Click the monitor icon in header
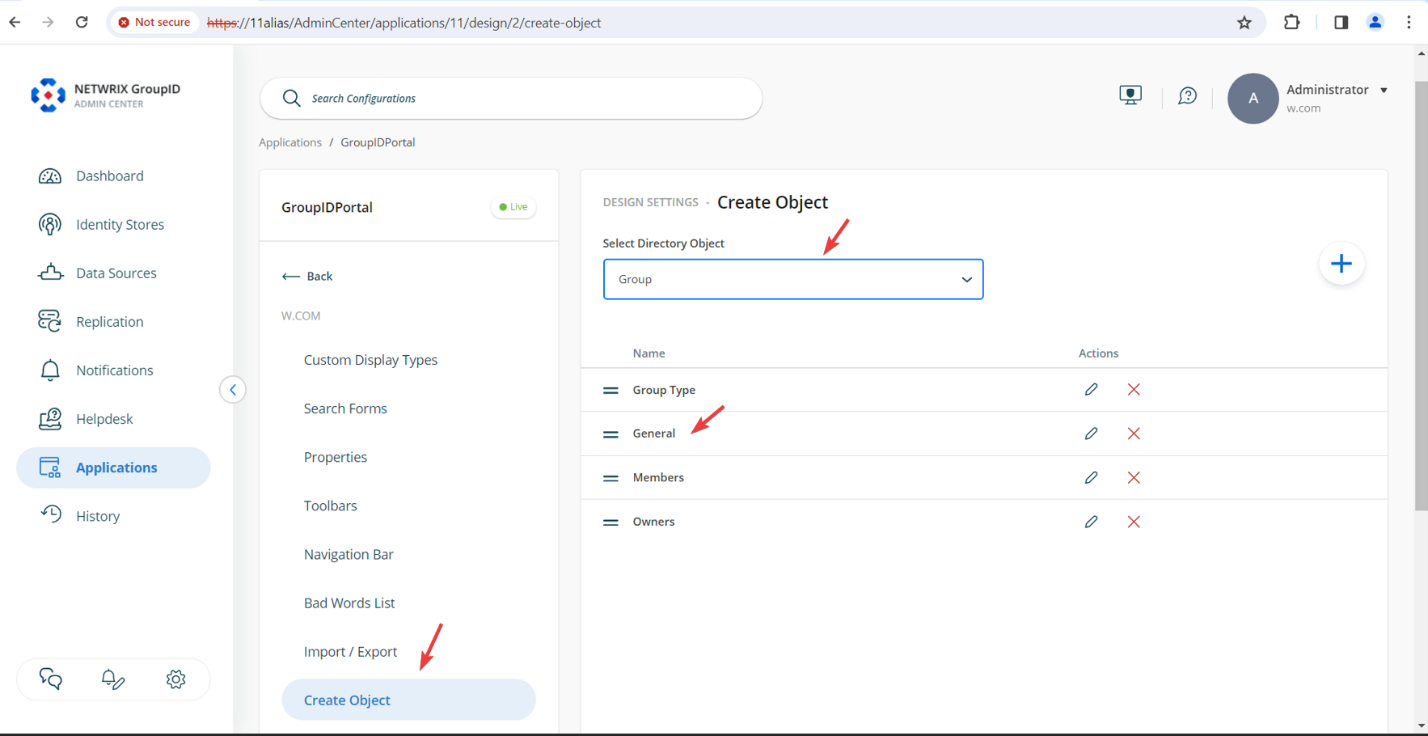 pyautogui.click(x=1130, y=95)
